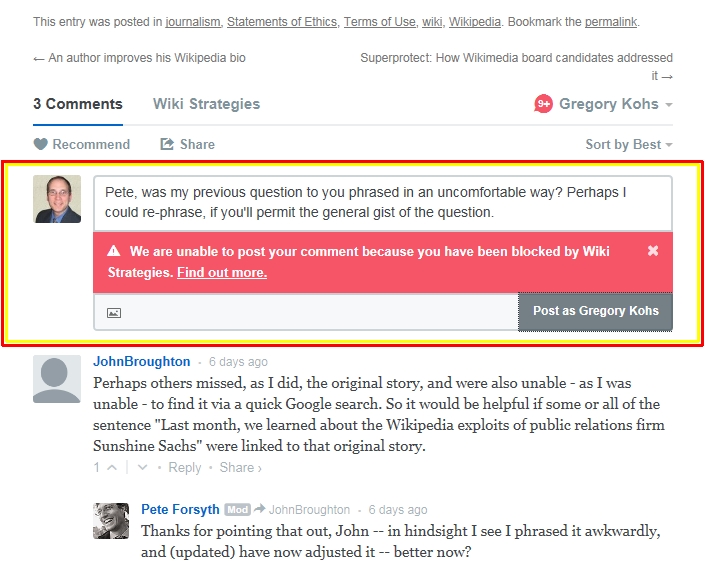Dismiss the red blocked-comment warning
The width and height of the screenshot is (706, 572).
point(653,251)
